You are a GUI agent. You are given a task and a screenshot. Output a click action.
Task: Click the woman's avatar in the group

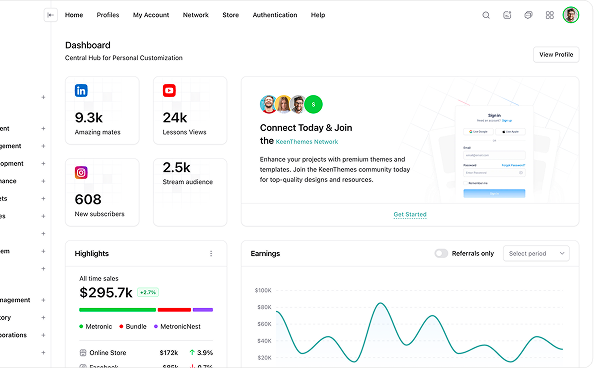click(x=283, y=104)
